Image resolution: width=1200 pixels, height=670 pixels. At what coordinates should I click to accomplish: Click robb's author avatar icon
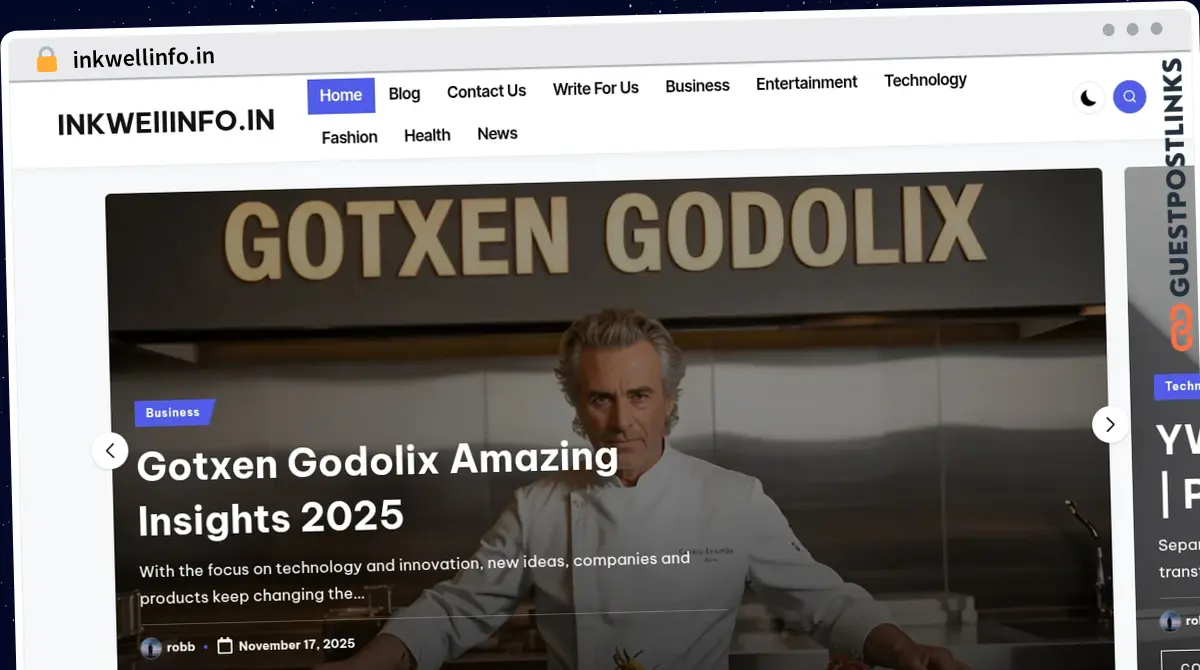[x=151, y=647]
